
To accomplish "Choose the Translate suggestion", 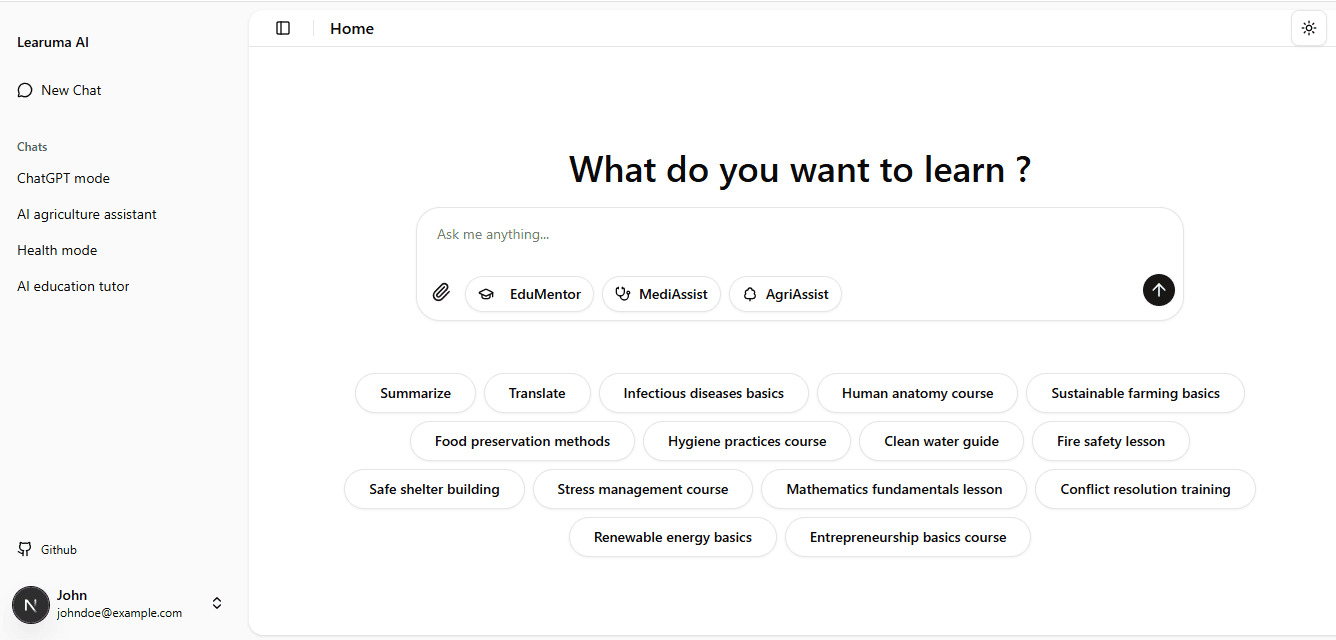I will pos(537,393).
